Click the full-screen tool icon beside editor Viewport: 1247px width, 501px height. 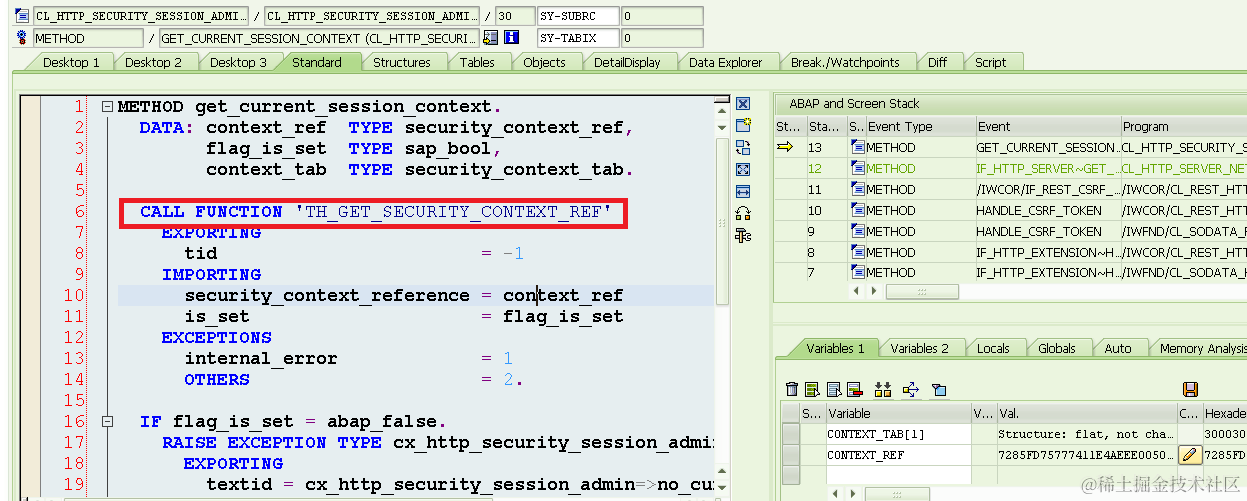coord(743,169)
